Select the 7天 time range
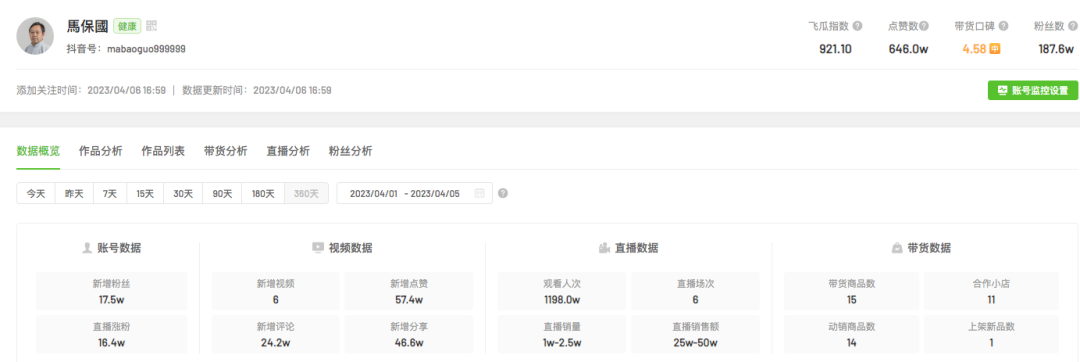Image resolution: width=1080 pixels, height=362 pixels. 110,193
